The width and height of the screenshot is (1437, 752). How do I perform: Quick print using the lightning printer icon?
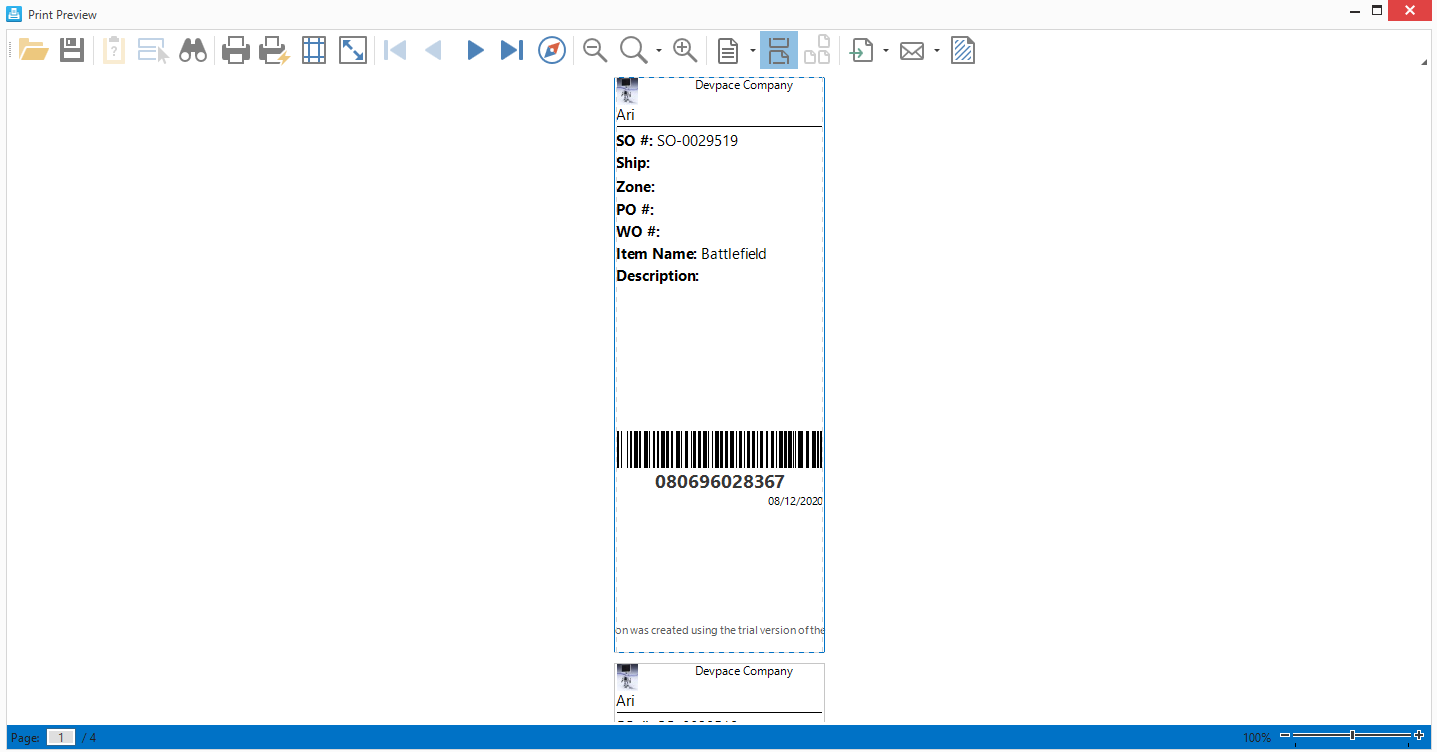[x=274, y=50]
